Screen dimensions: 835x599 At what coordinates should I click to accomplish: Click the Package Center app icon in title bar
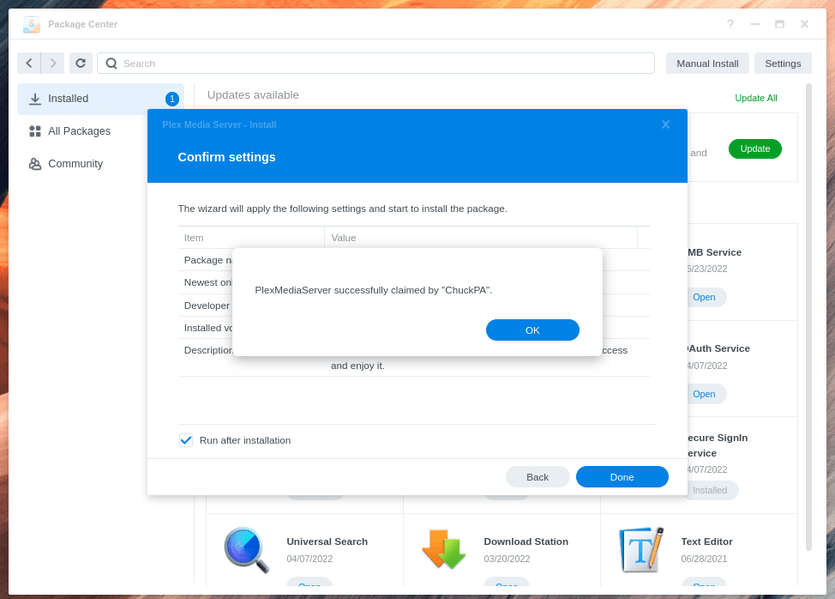(31, 24)
